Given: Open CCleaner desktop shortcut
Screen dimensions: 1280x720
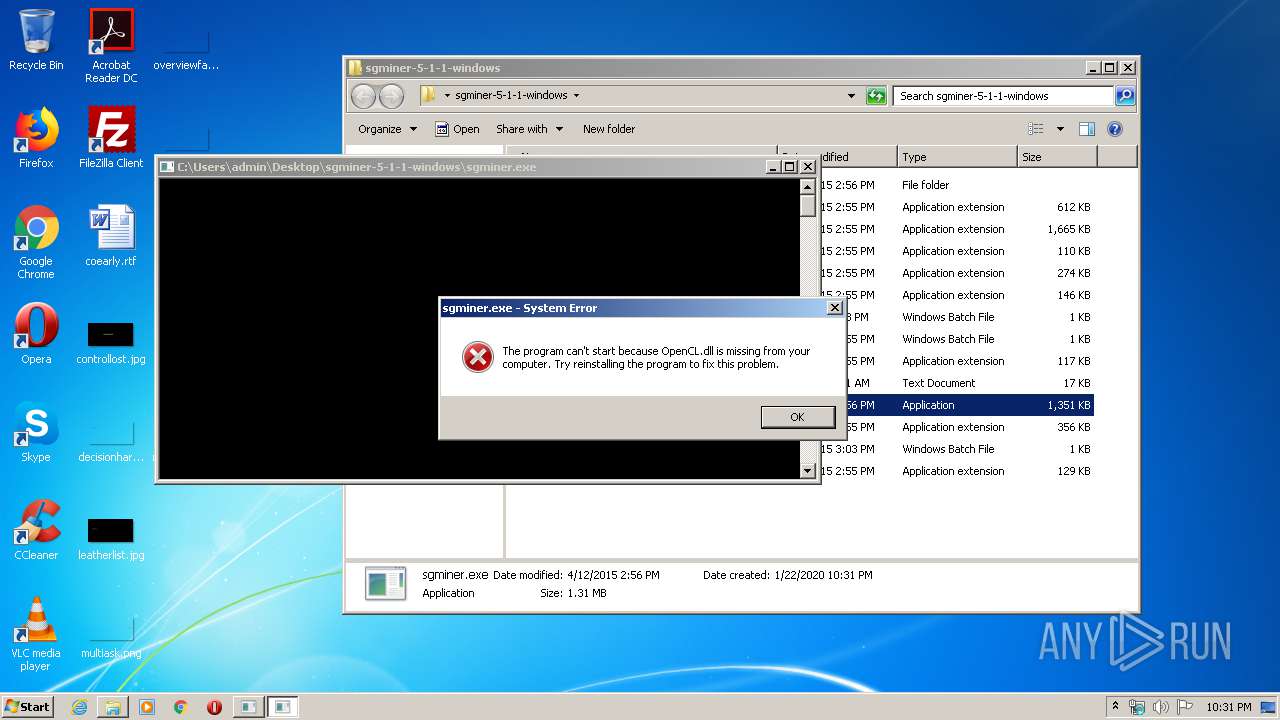Looking at the screenshot, I should [36, 530].
